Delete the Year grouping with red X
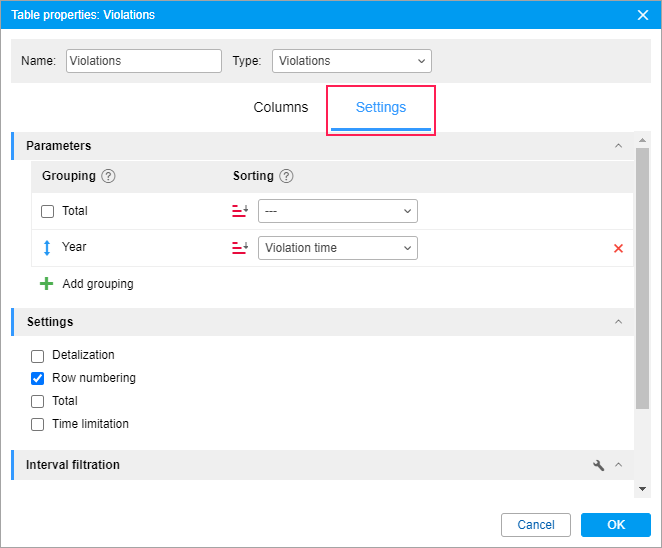 [x=618, y=248]
